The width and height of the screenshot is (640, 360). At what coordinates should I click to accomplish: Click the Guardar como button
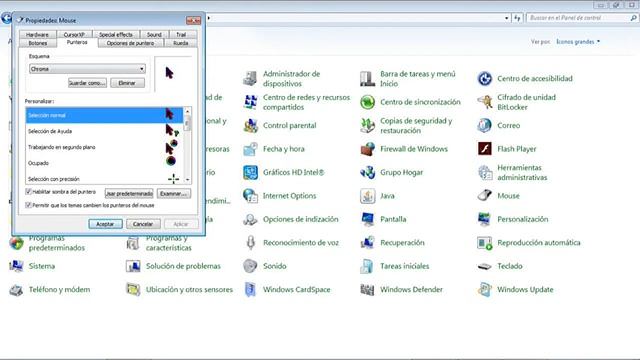click(x=87, y=83)
